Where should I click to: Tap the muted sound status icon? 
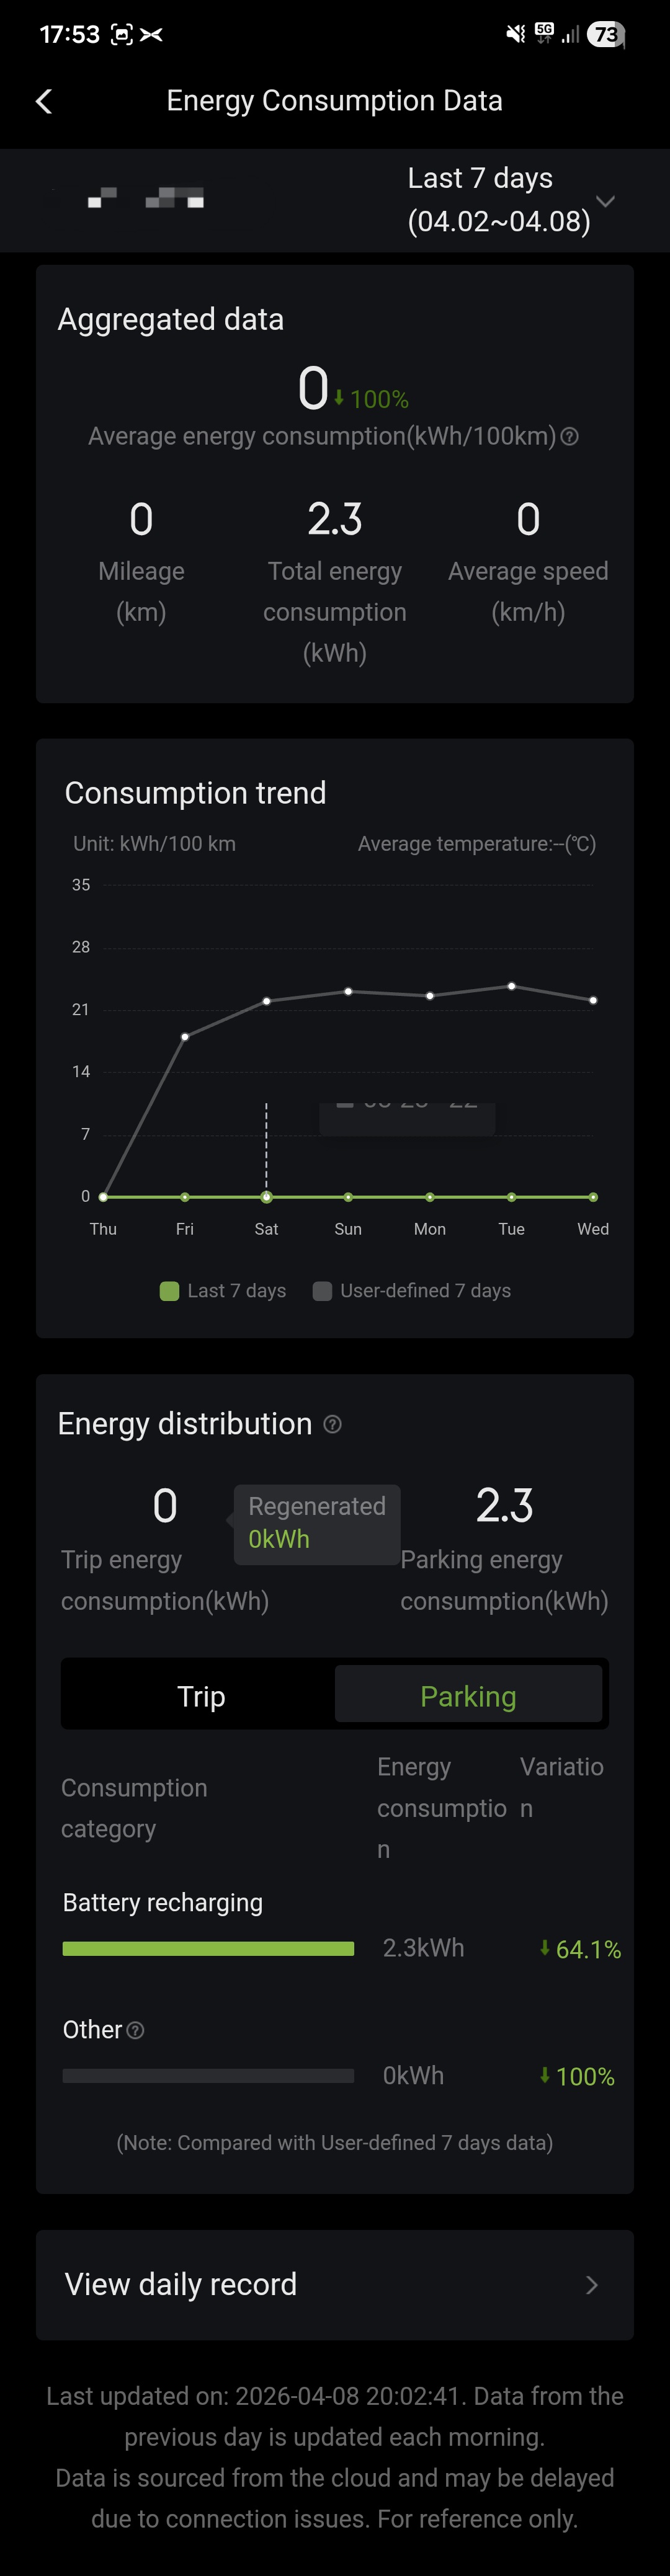coord(515,34)
